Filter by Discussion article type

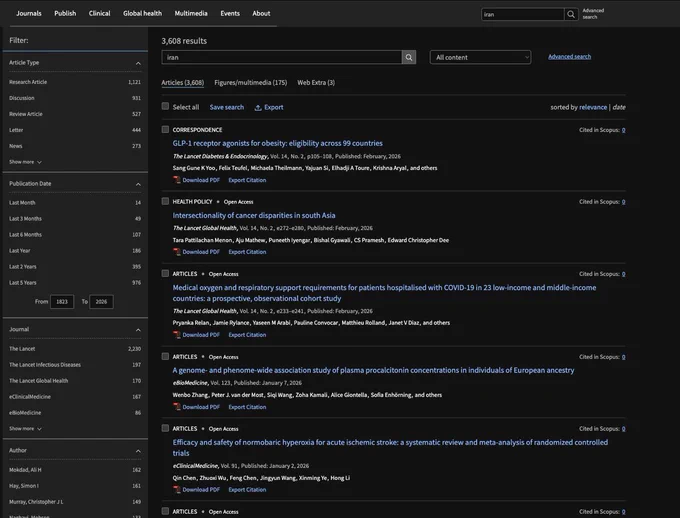click(75, 98)
